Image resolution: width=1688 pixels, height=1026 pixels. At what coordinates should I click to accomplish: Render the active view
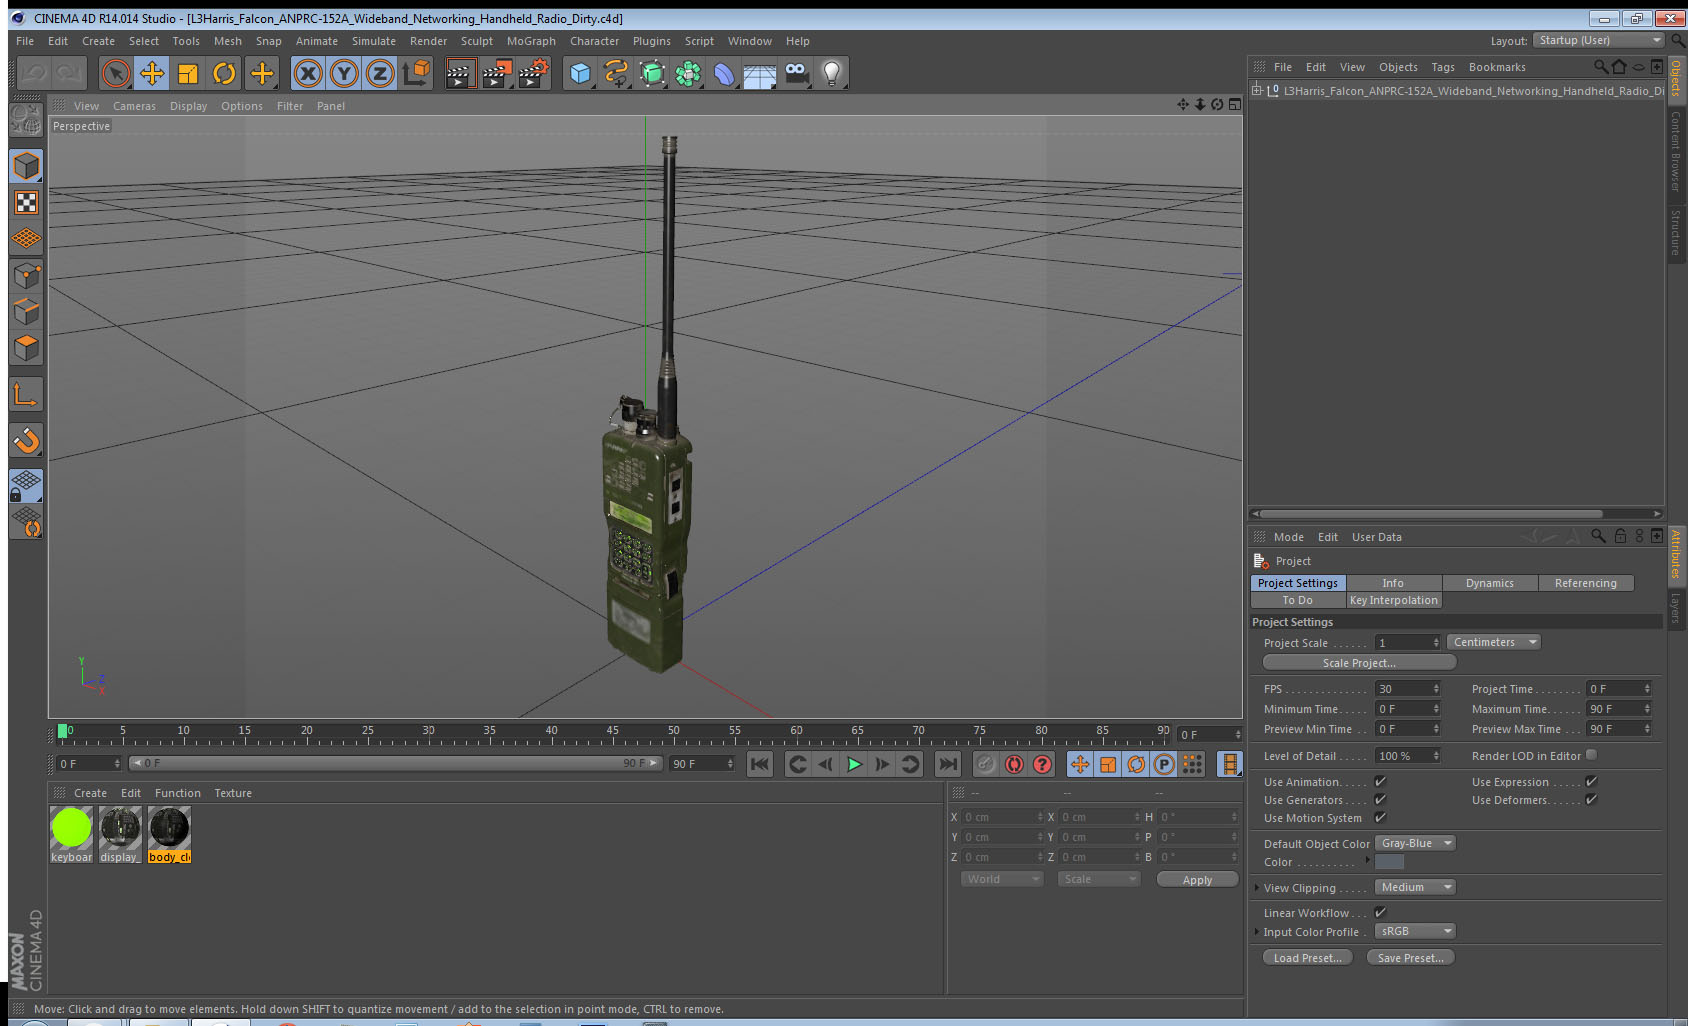(x=460, y=73)
